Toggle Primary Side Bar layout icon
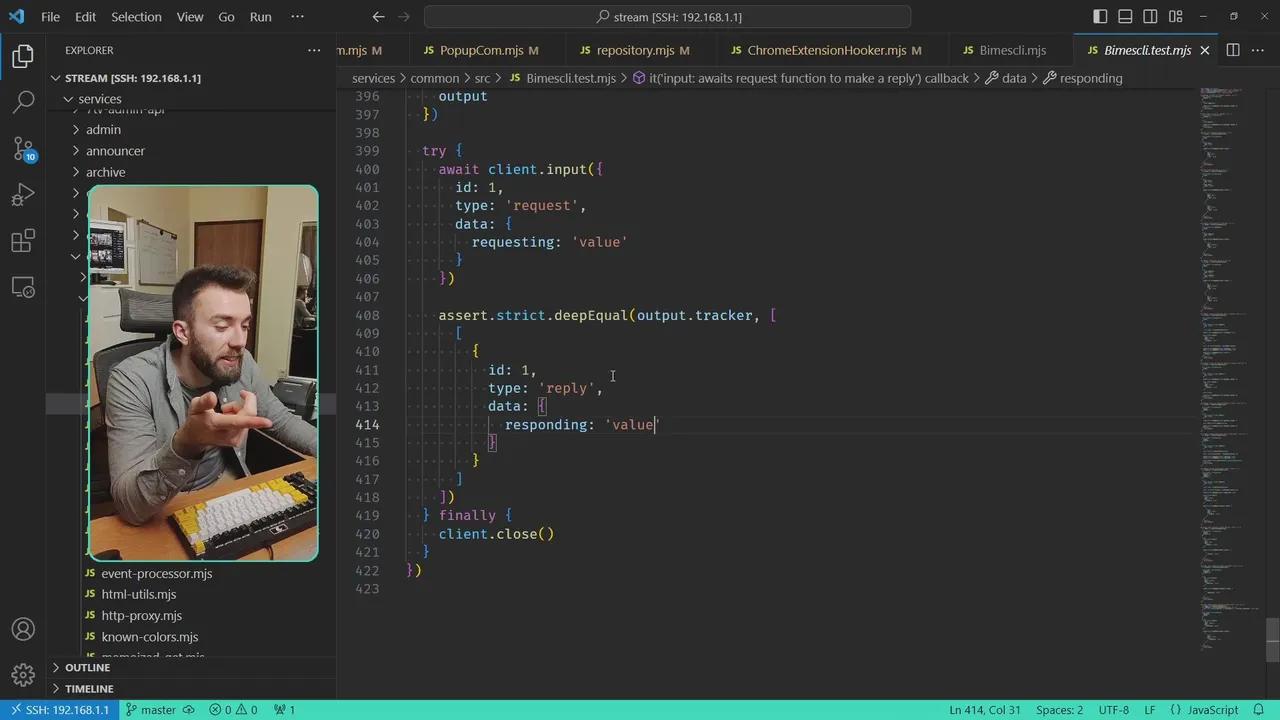 point(1100,17)
